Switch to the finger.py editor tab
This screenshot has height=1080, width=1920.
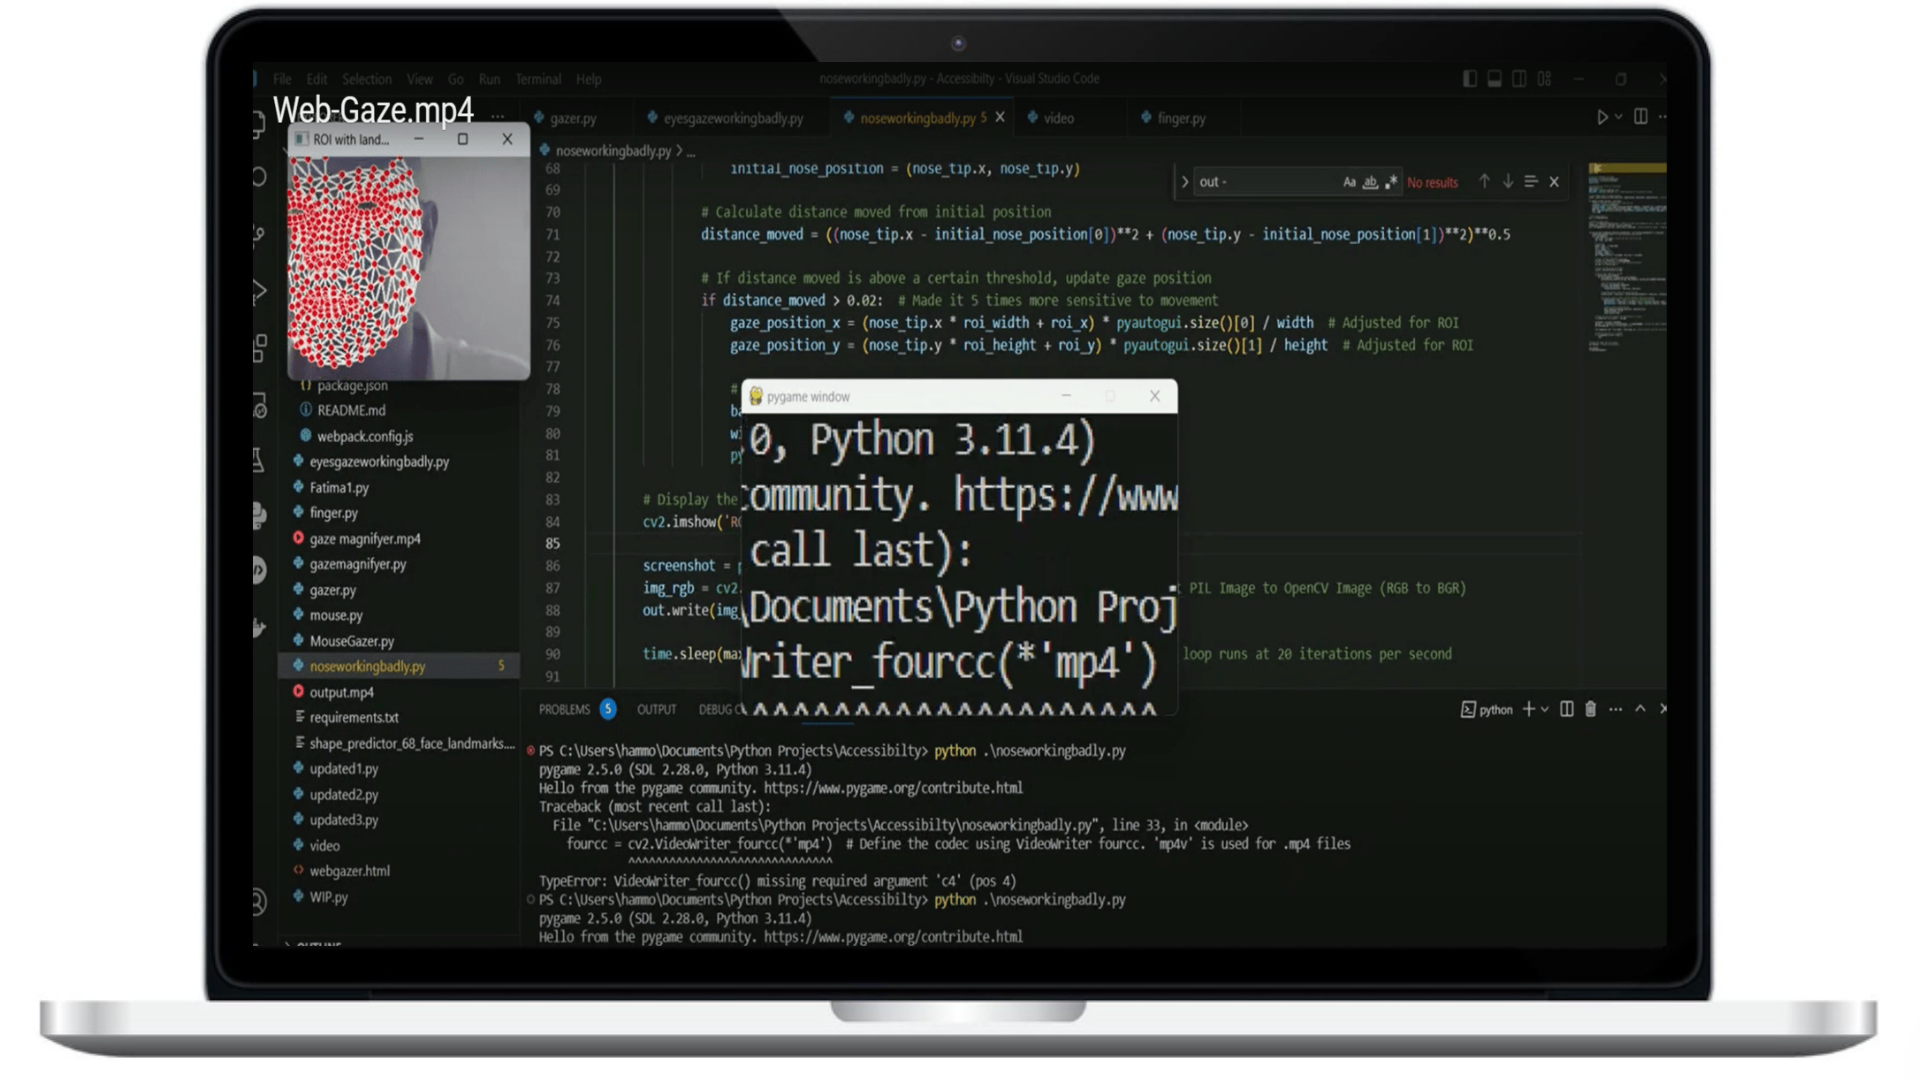(1180, 117)
